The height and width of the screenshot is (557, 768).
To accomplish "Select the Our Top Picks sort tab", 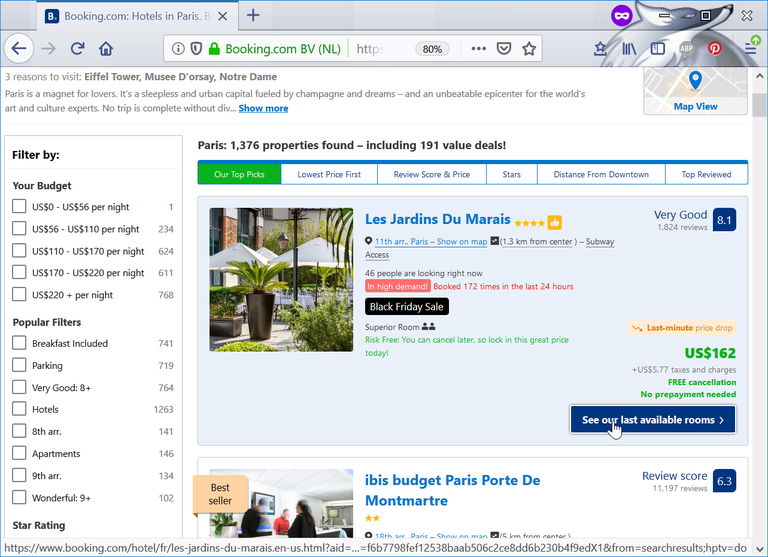I will pos(239,174).
